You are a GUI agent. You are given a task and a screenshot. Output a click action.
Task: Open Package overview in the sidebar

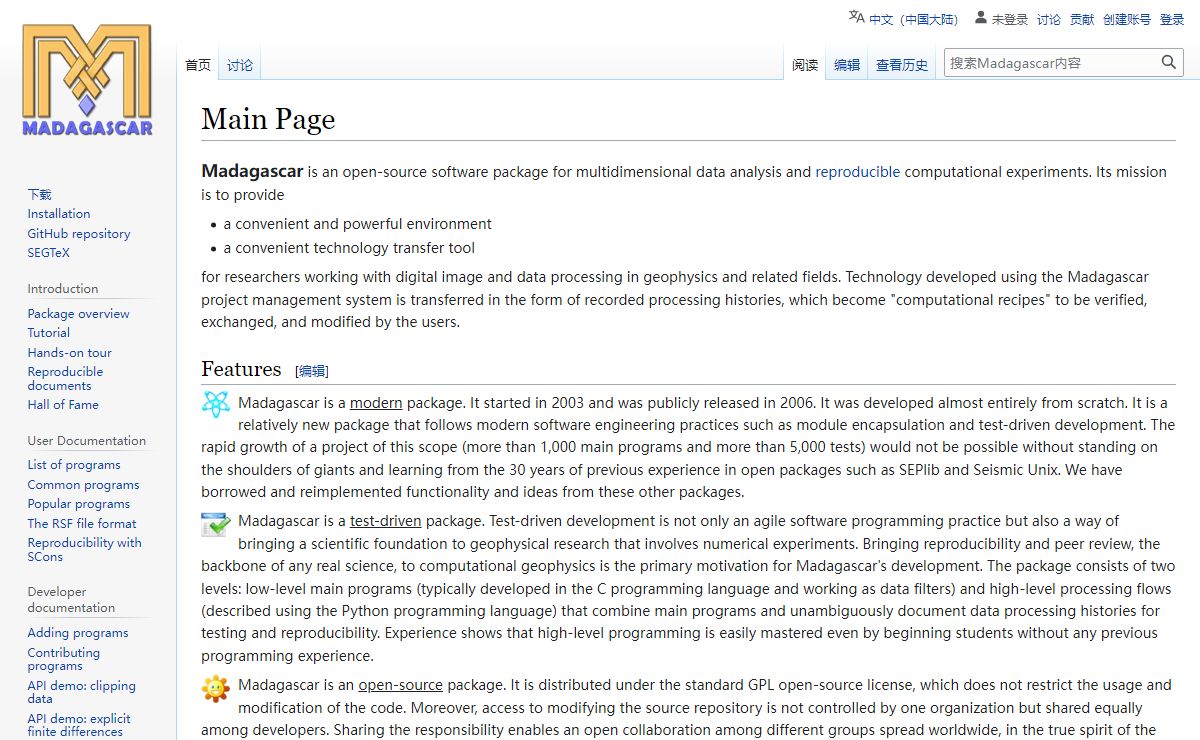(79, 314)
